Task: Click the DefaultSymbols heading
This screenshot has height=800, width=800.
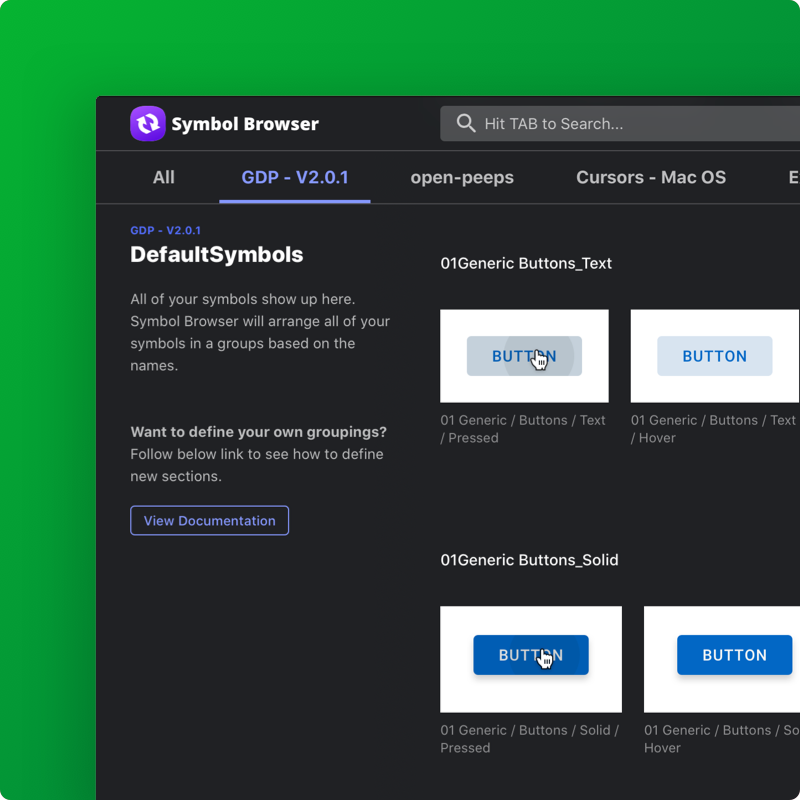Action: pyautogui.click(x=216, y=255)
